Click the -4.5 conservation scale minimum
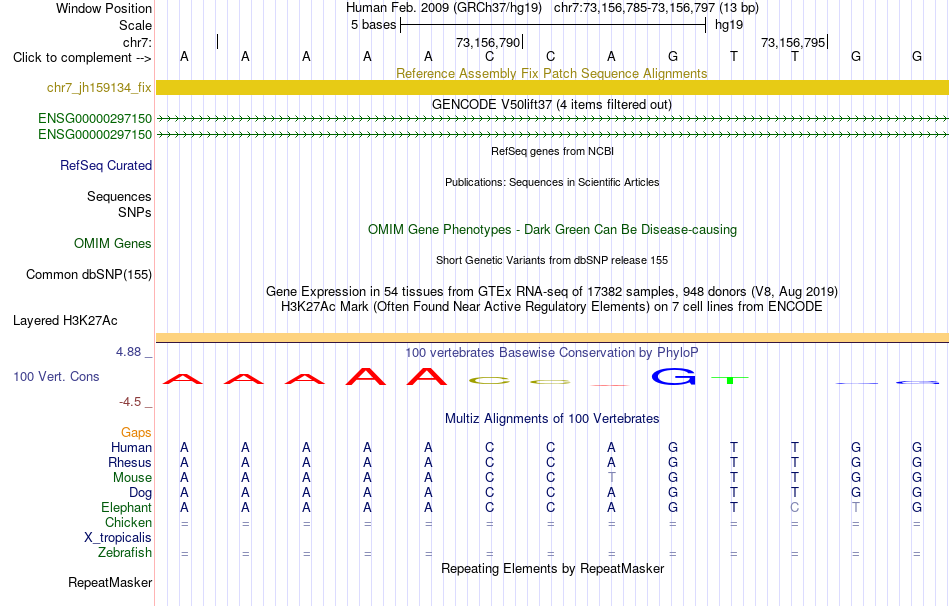This screenshot has width=950, height=606. pos(130,402)
